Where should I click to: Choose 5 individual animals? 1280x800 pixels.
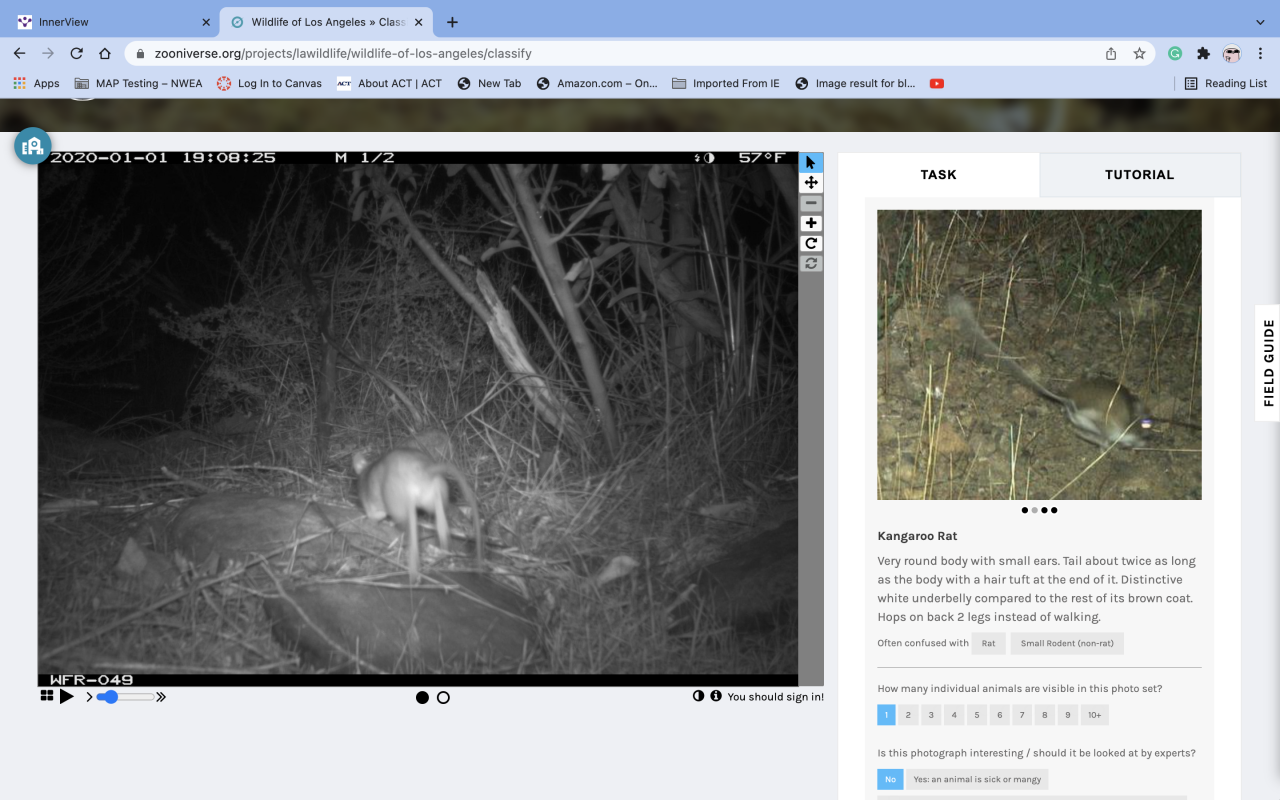pos(977,715)
